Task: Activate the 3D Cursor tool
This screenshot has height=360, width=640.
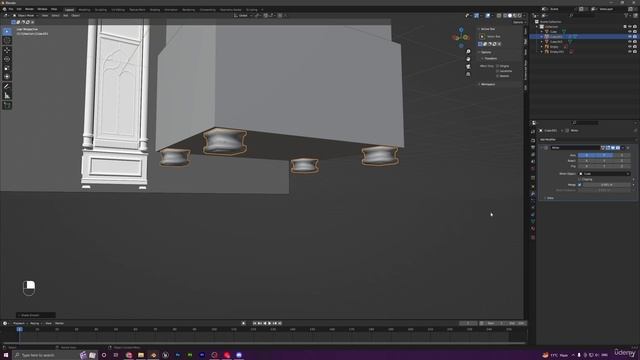Action: tap(7, 40)
